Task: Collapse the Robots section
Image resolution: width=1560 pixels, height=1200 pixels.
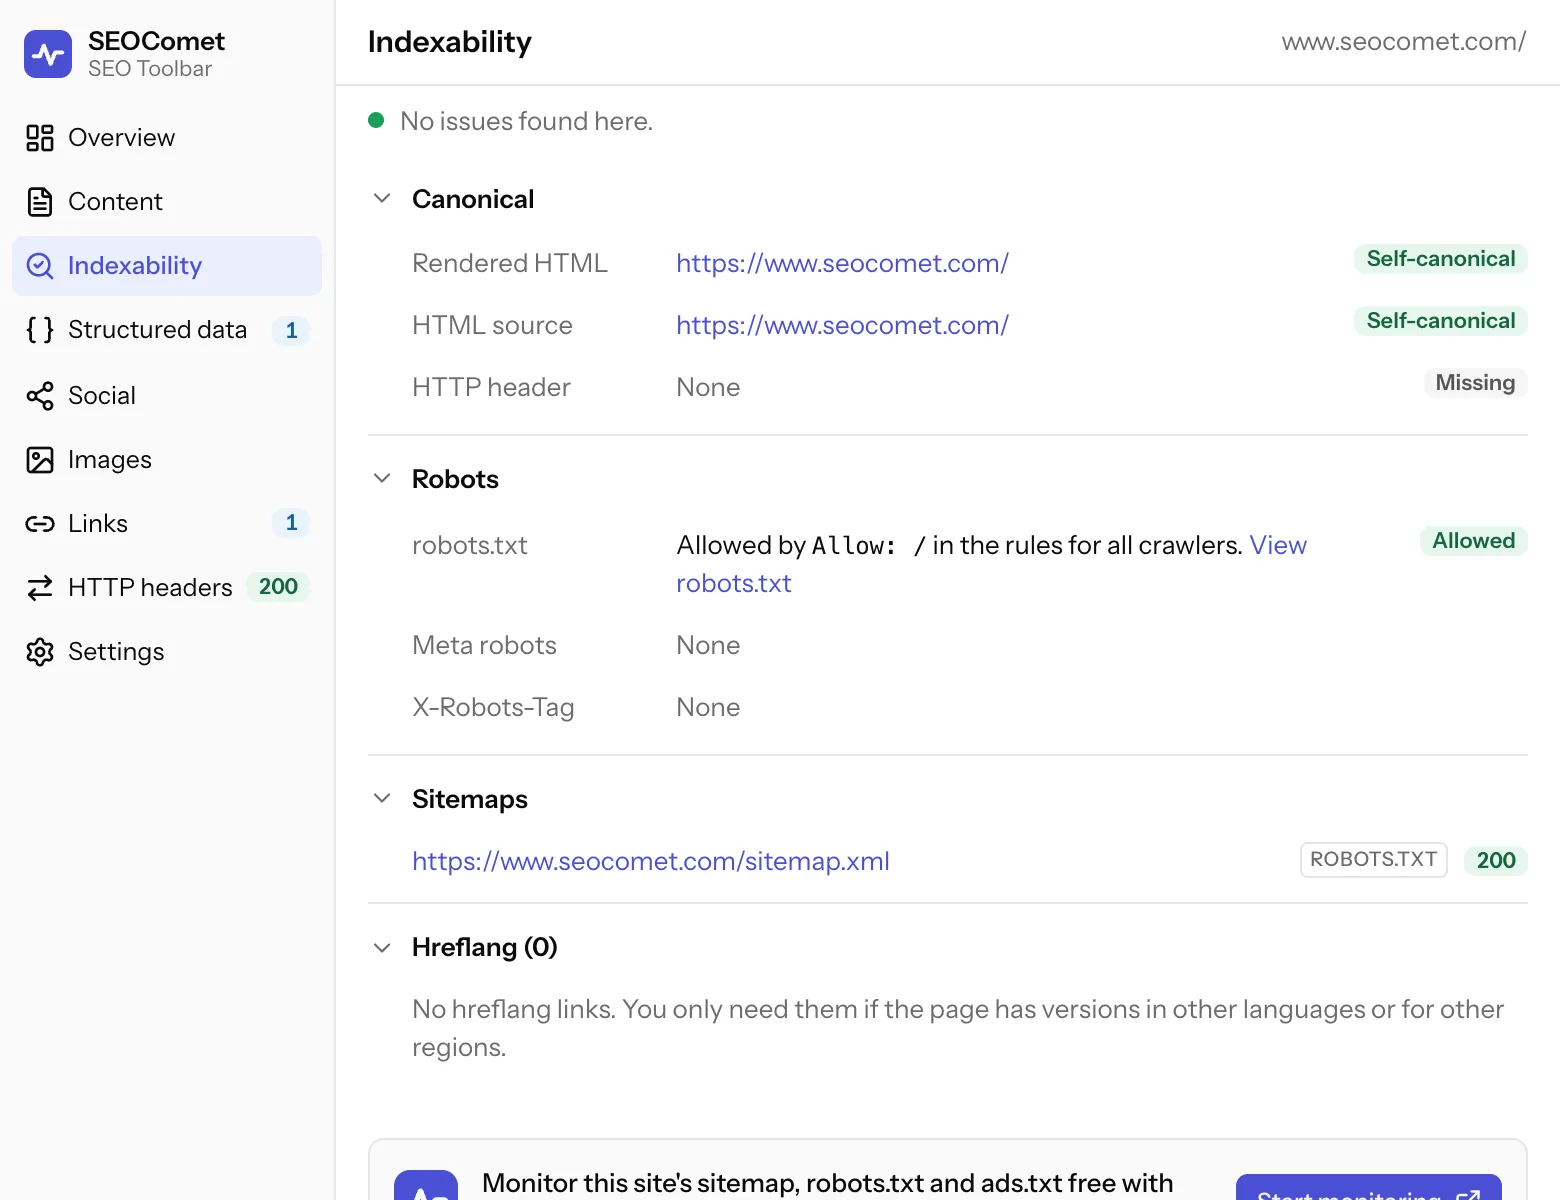Action: pos(382,479)
